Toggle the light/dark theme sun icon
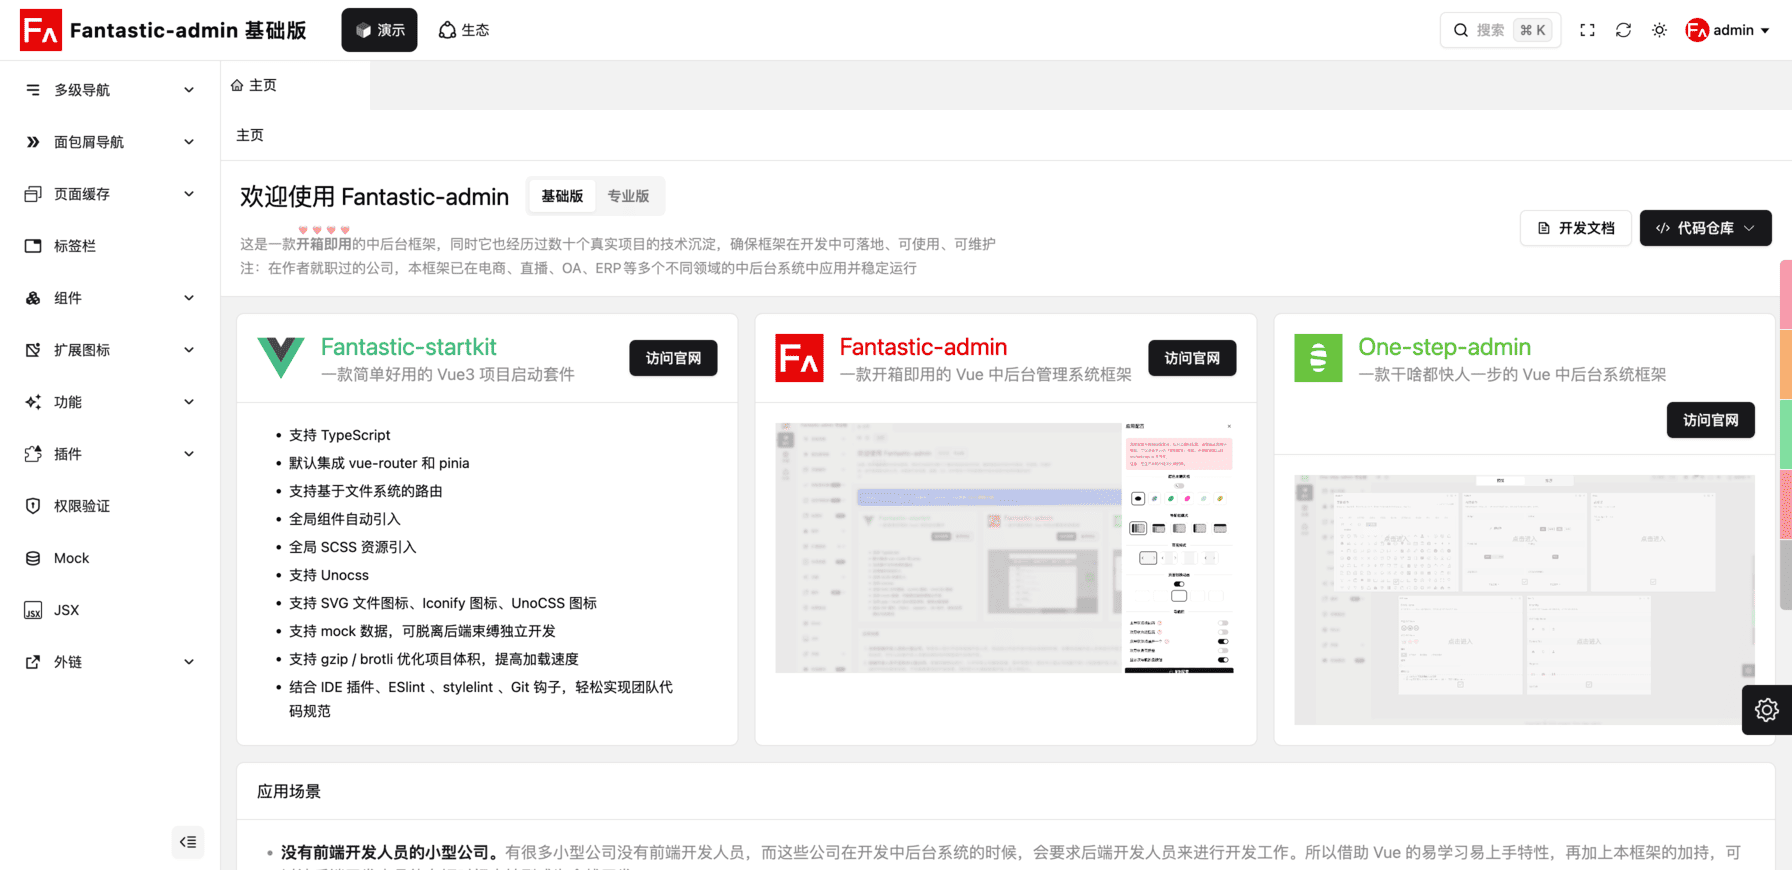The width and height of the screenshot is (1792, 870). [1659, 30]
